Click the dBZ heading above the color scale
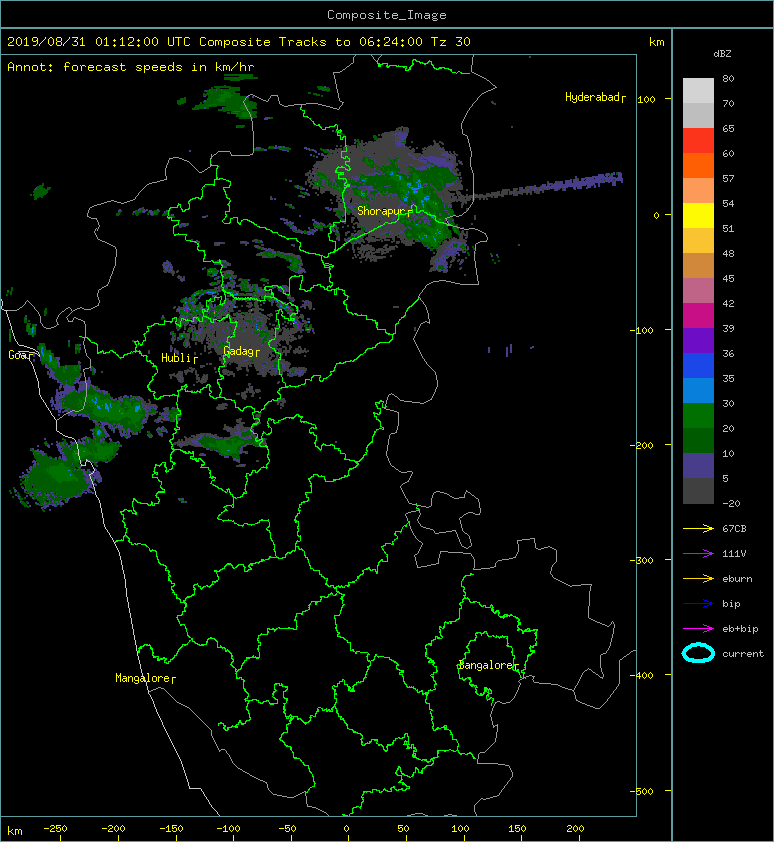Image resolution: width=774 pixels, height=842 pixels. [722, 54]
